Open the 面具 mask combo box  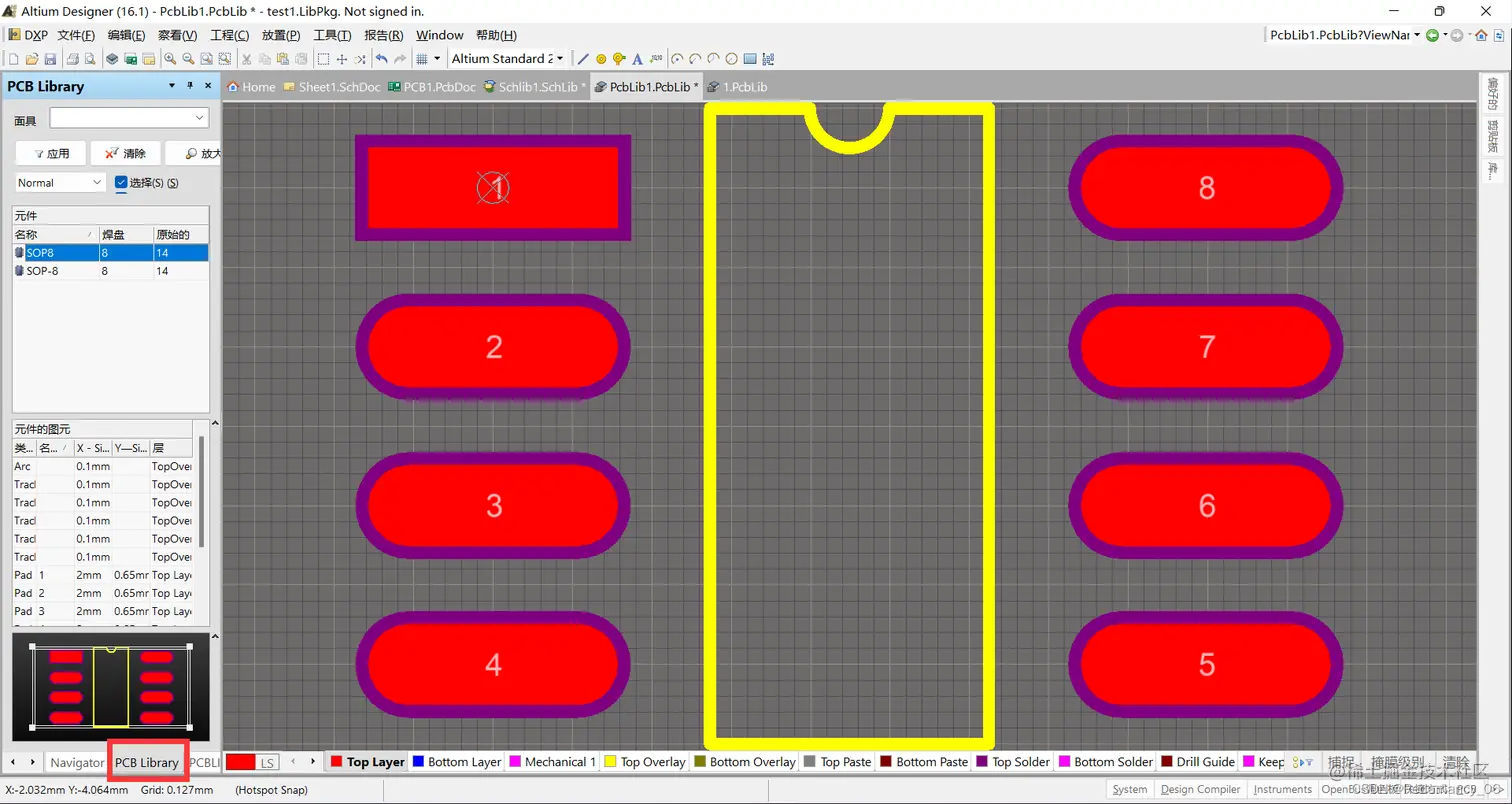coord(129,118)
